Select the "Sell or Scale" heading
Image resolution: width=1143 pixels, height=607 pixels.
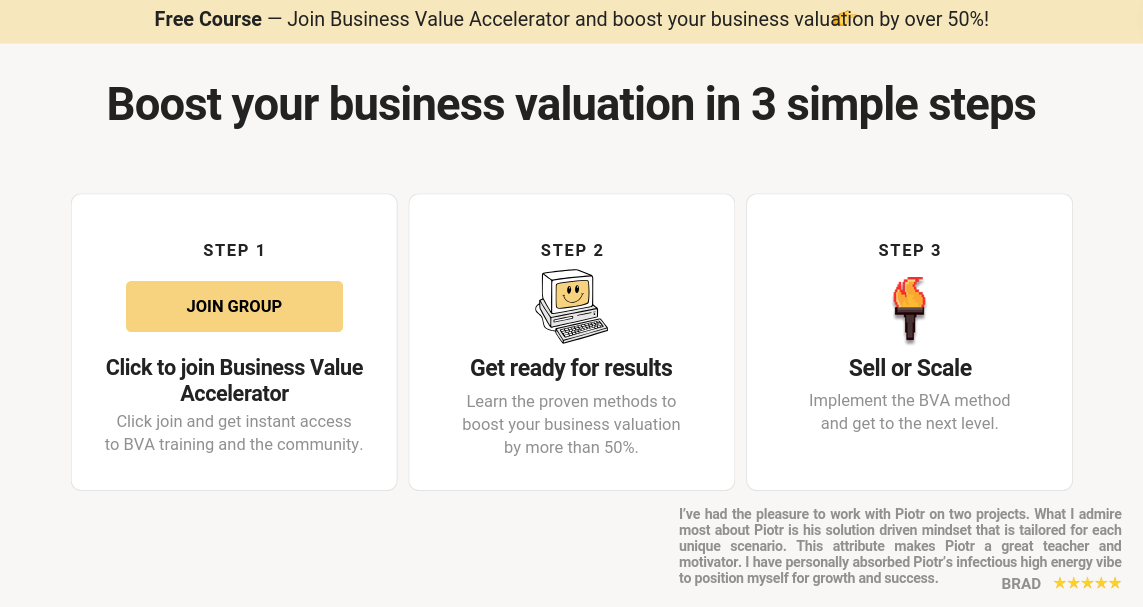(x=910, y=368)
